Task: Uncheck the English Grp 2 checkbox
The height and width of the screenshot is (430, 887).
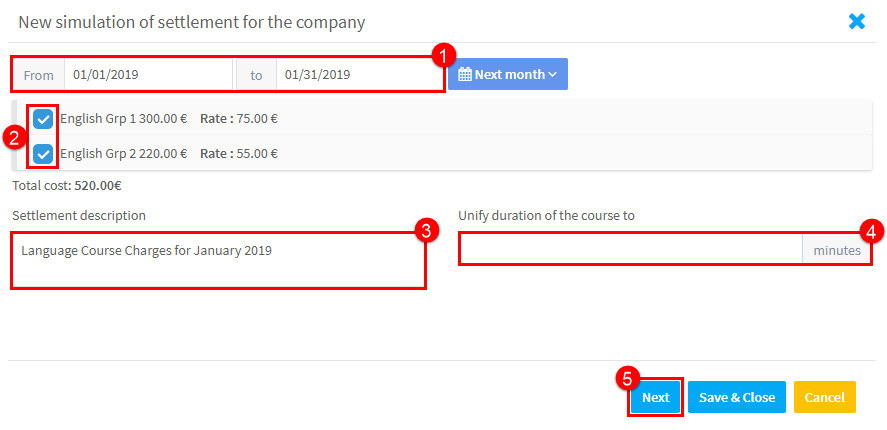Action: click(x=43, y=153)
